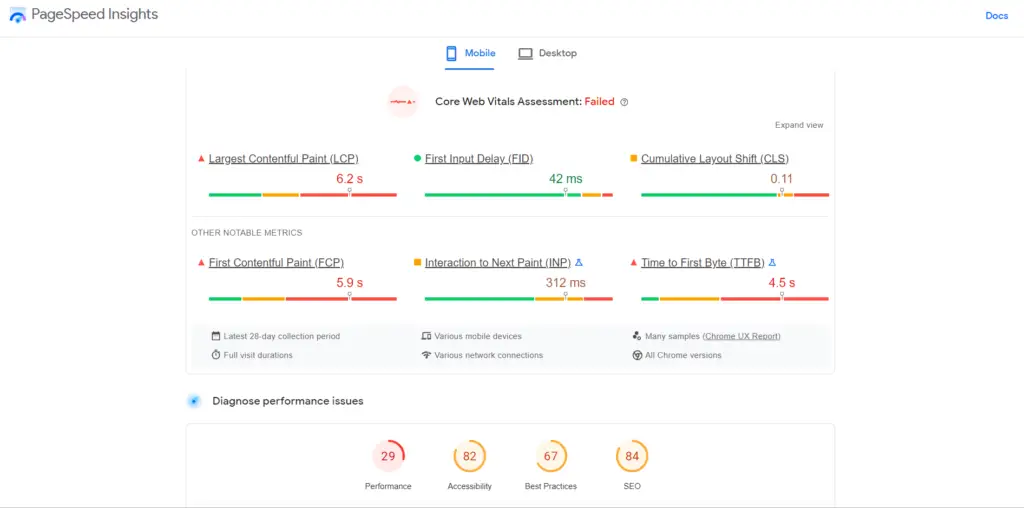Screen dimensions: 1024x508
Task: Click the samples dots icon
Action: click(x=637, y=336)
